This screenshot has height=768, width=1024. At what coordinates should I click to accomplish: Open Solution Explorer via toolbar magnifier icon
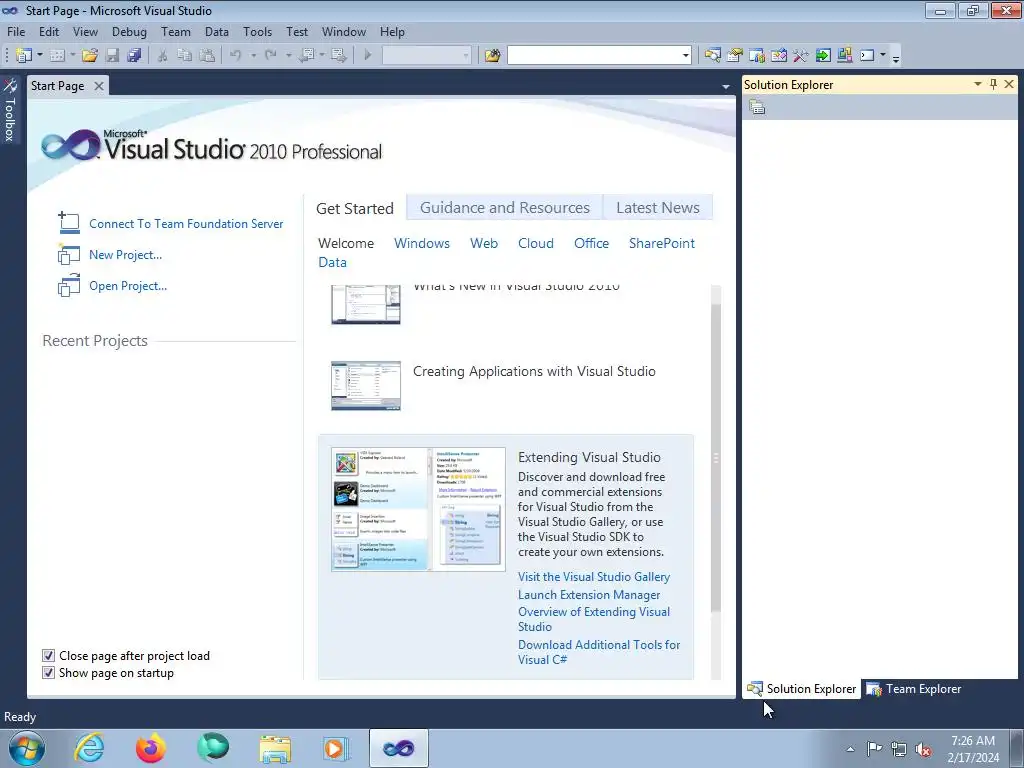point(712,56)
